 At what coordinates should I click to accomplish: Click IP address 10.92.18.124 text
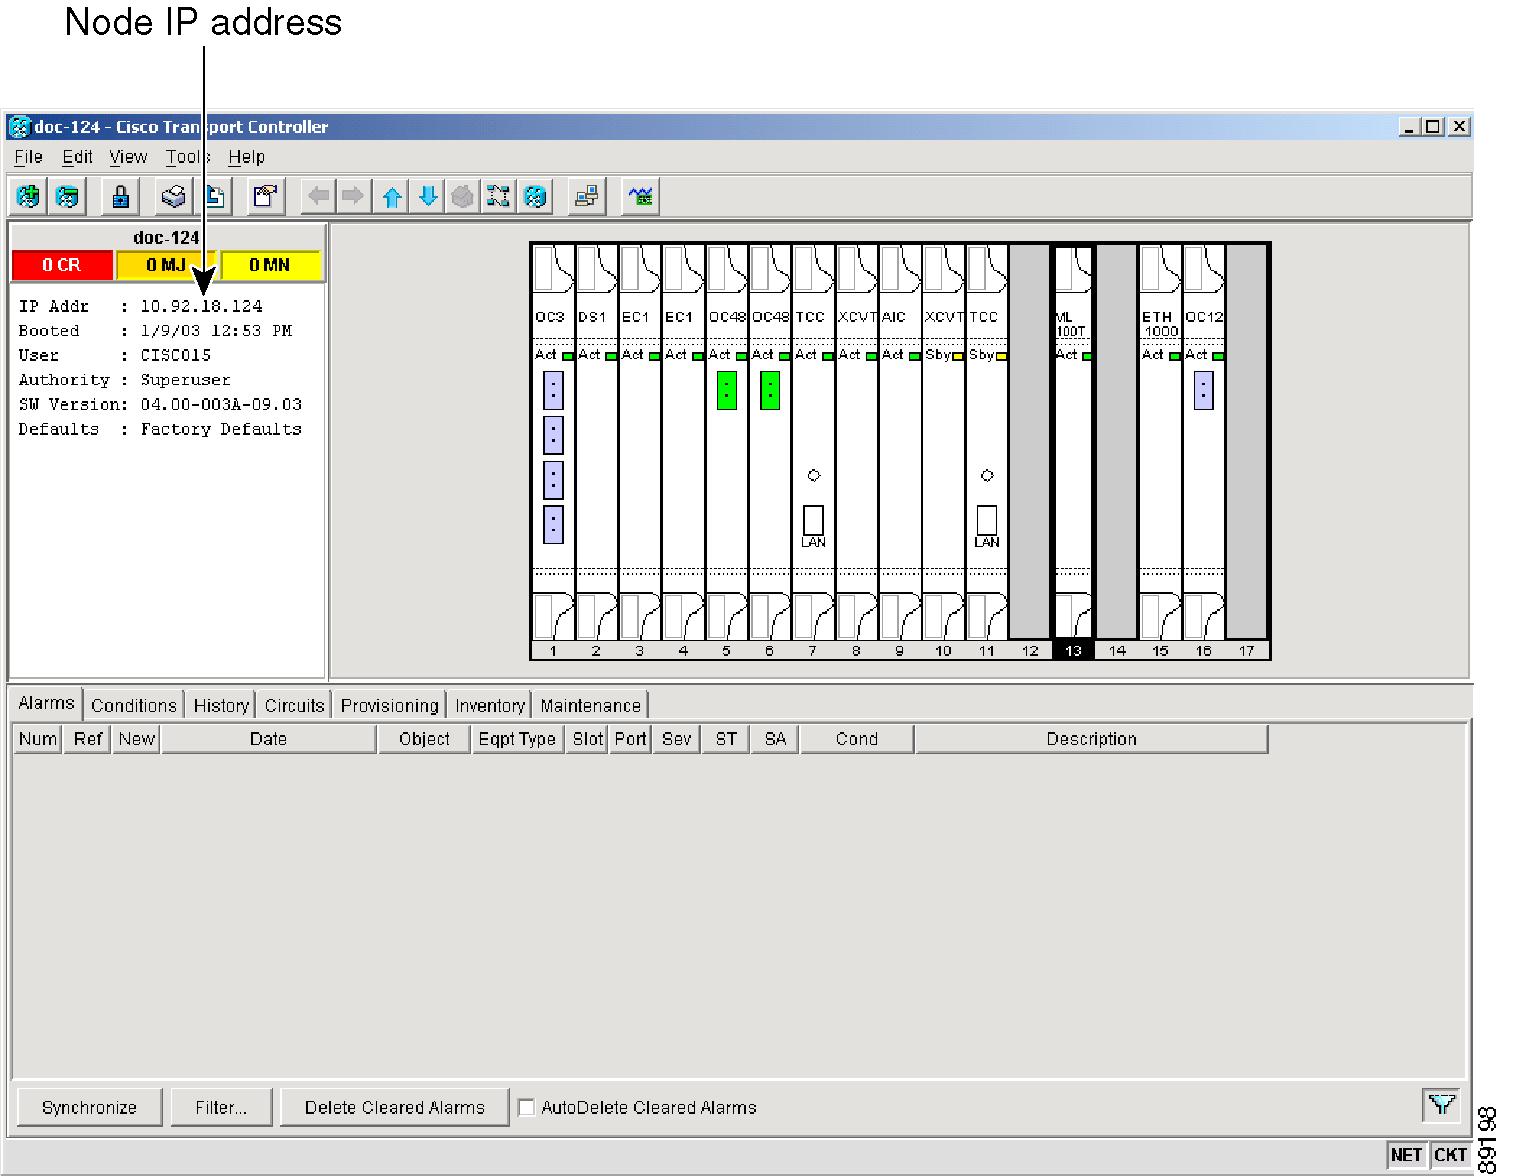click(x=201, y=306)
